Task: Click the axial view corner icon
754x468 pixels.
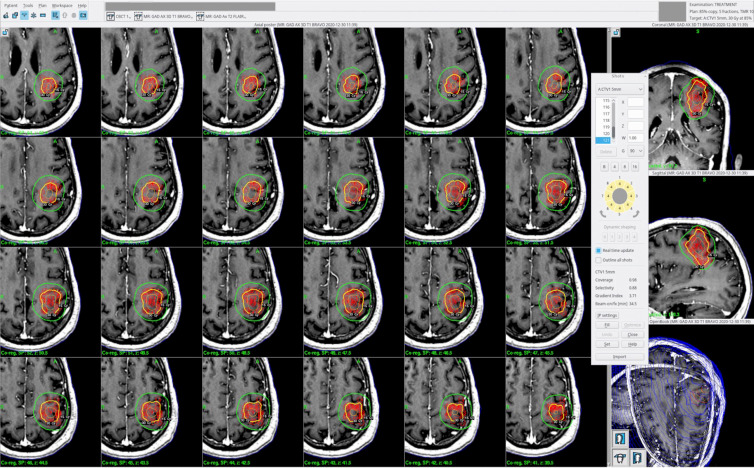Action: click(5, 33)
